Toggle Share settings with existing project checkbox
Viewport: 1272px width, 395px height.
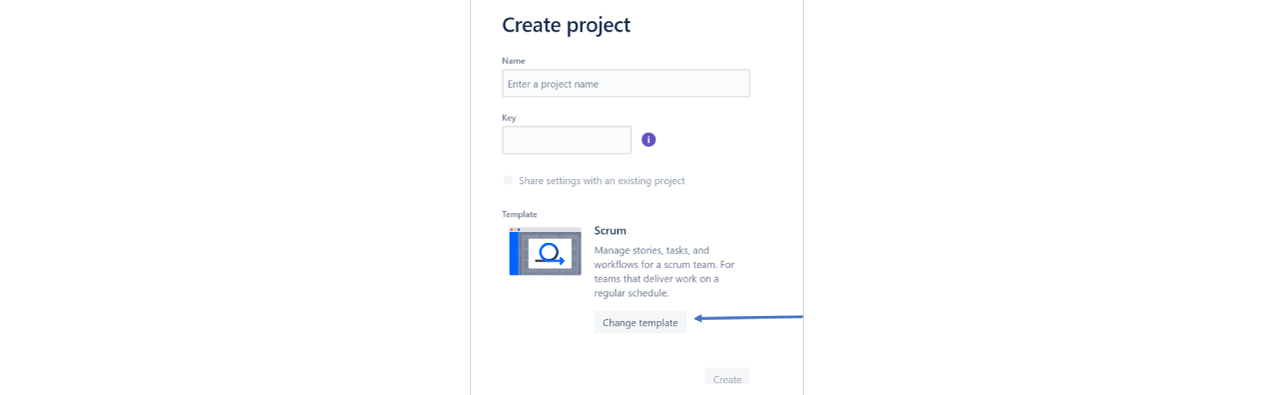click(x=508, y=180)
